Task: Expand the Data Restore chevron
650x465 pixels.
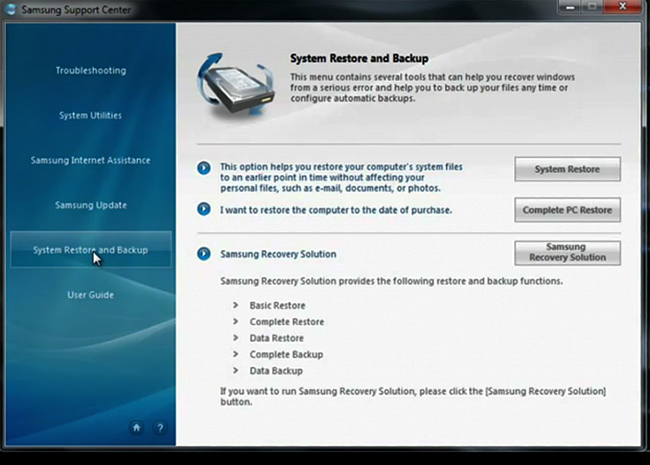Action: tap(235, 338)
